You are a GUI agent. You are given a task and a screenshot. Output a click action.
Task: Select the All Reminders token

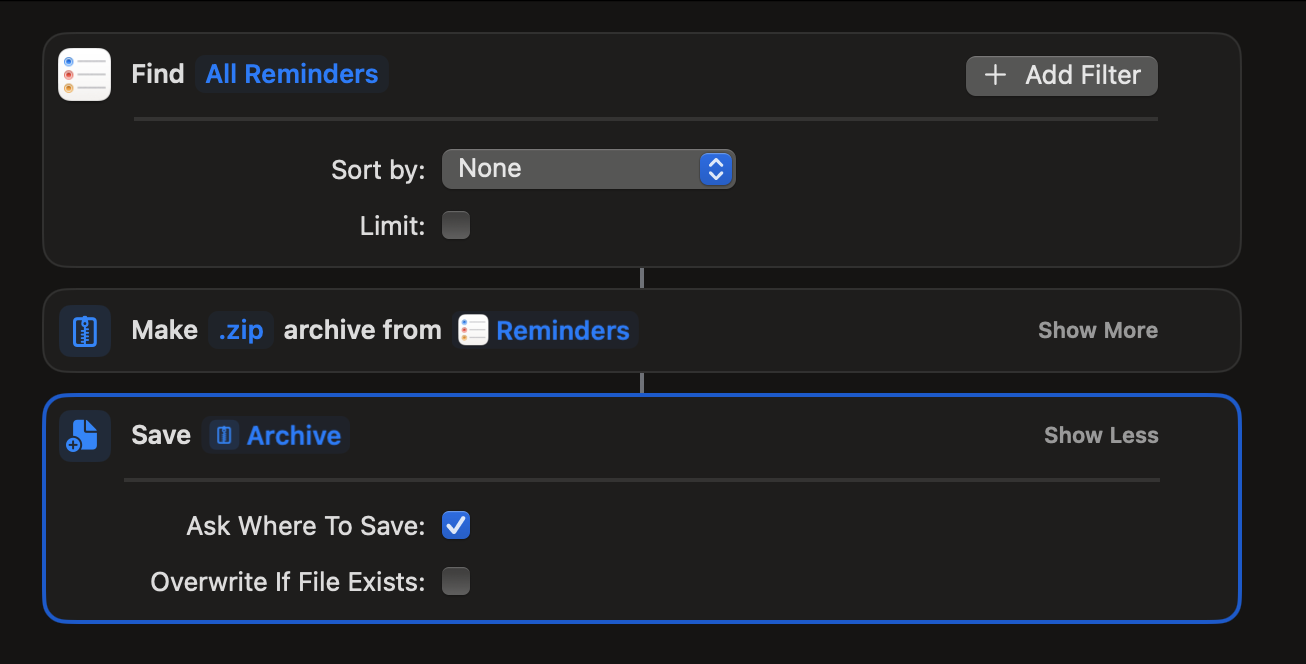[x=292, y=75]
